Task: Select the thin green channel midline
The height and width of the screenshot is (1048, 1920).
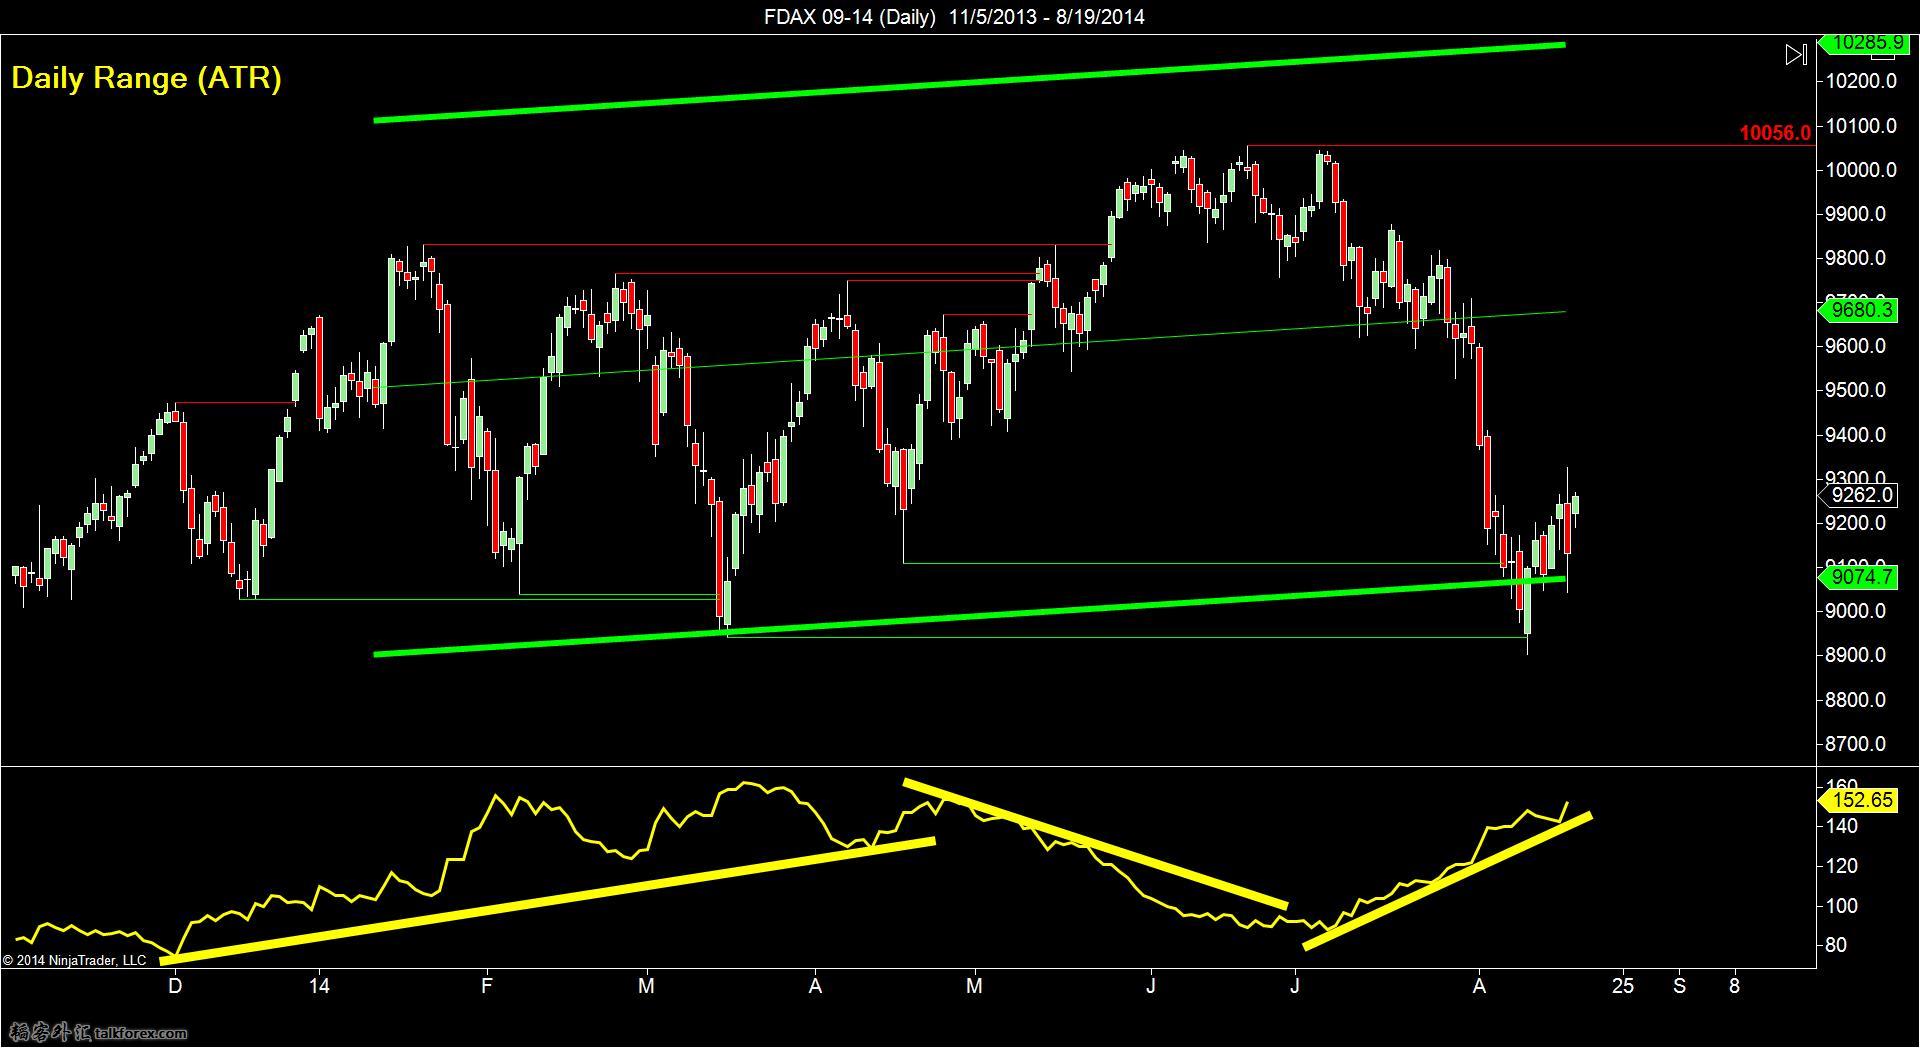Action: pos(970,349)
